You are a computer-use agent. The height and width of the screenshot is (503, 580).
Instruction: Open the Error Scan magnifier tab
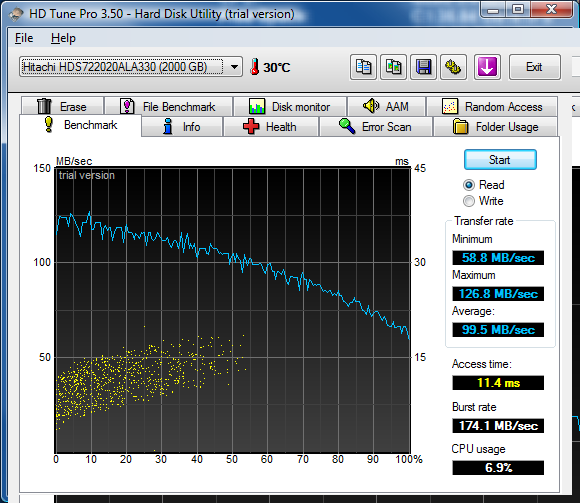click(x=376, y=127)
